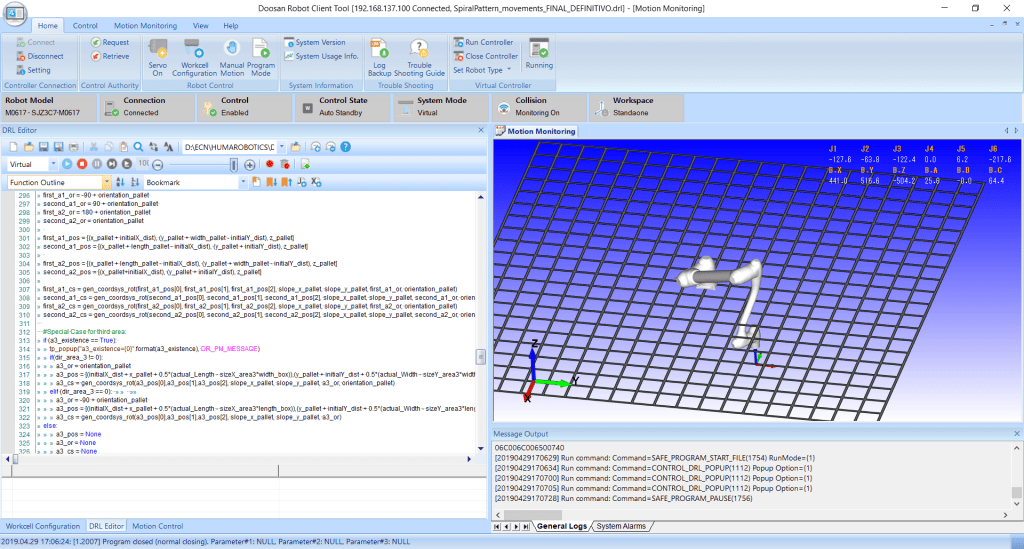The width and height of the screenshot is (1024, 549).
Task: Increase speed with the plus icon
Action: (x=249, y=165)
